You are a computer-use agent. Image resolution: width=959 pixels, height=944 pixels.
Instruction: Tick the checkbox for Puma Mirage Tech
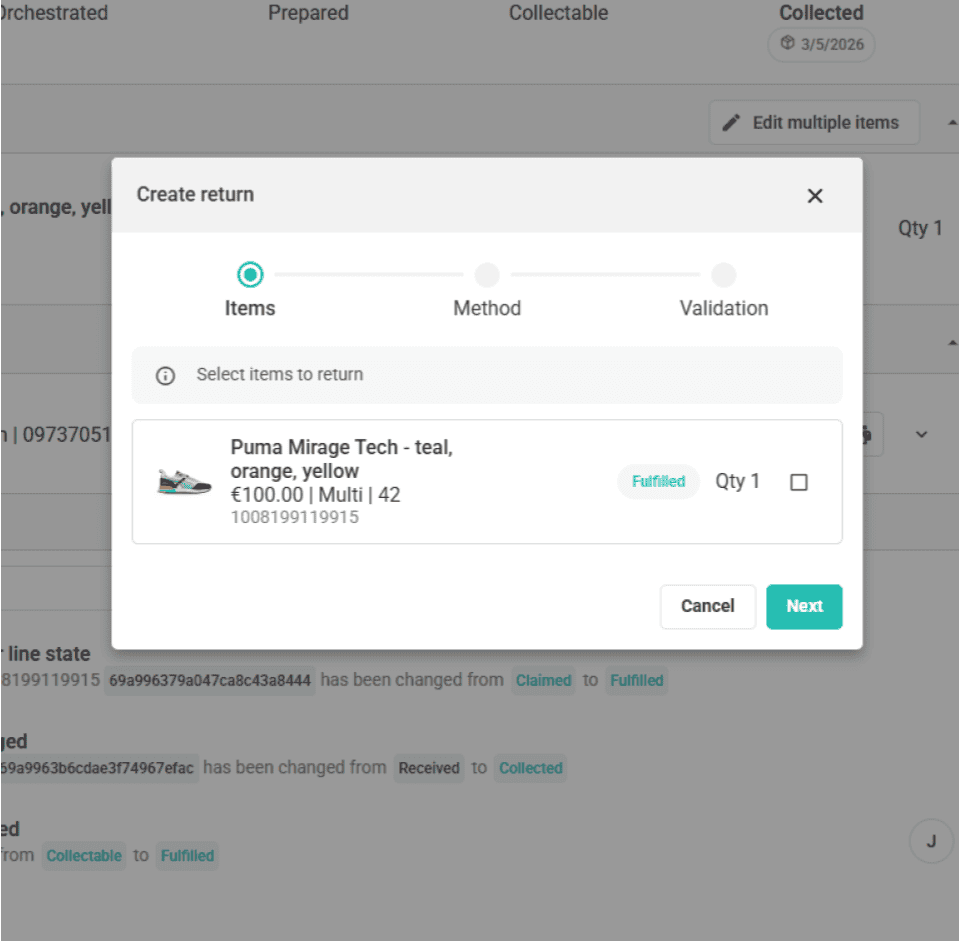[x=798, y=482]
